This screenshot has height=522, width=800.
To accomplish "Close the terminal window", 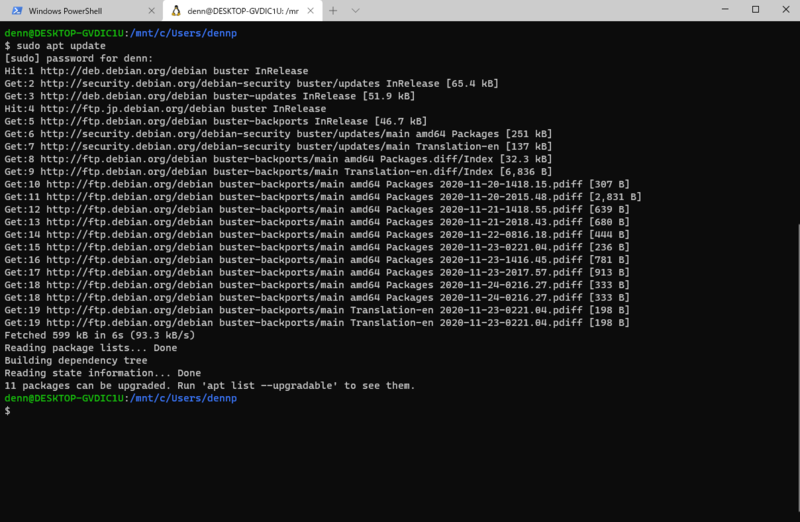I will (x=786, y=9).
